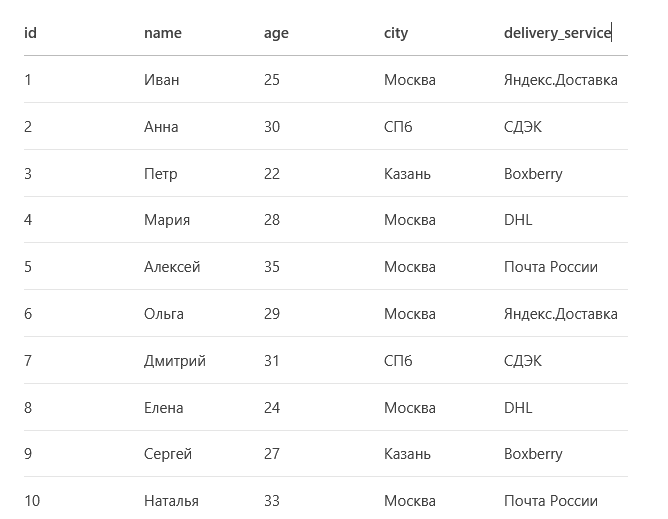Select the Елена name cell
The image size is (668, 519).
coord(164,408)
